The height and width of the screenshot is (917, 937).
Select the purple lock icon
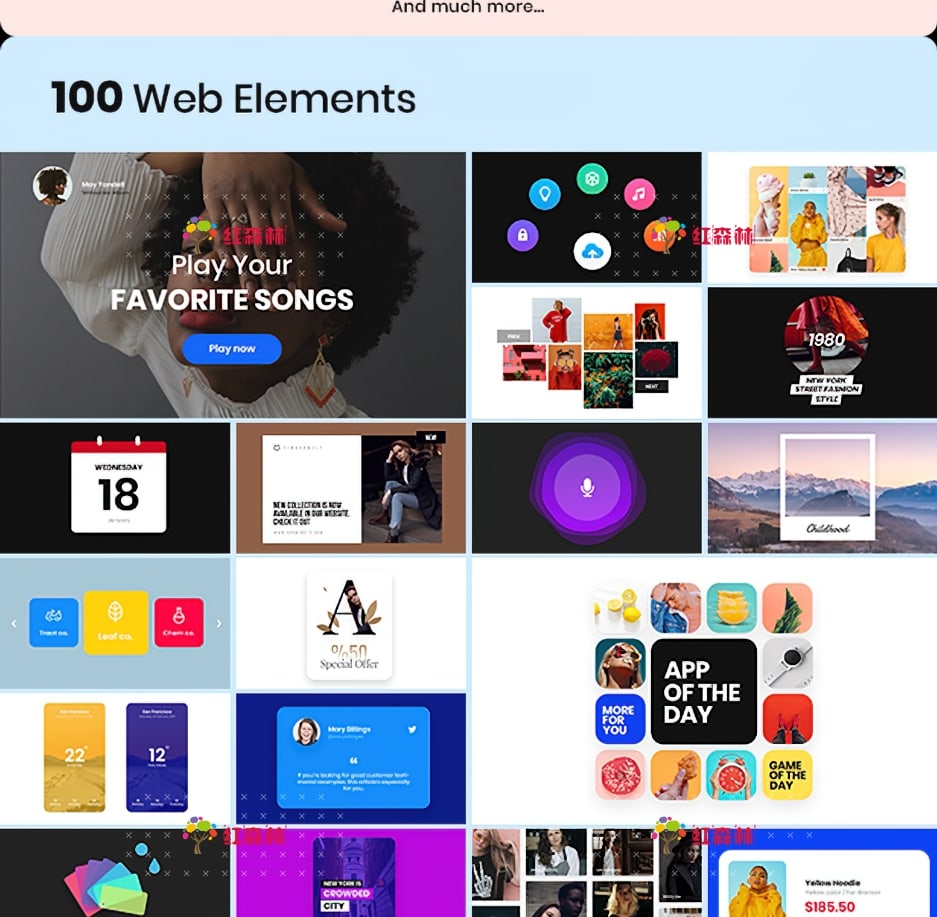point(523,235)
